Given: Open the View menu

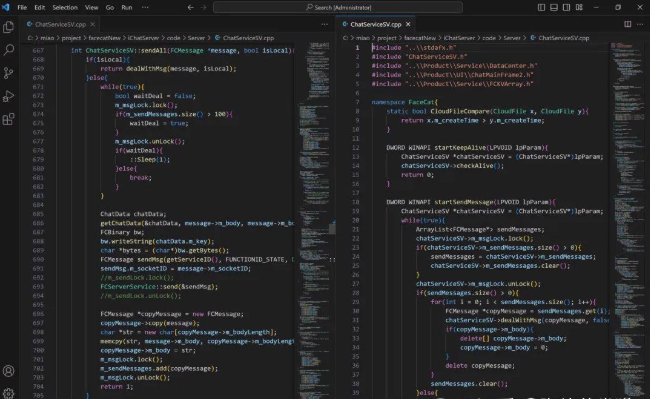Looking at the screenshot, I should (91, 7).
